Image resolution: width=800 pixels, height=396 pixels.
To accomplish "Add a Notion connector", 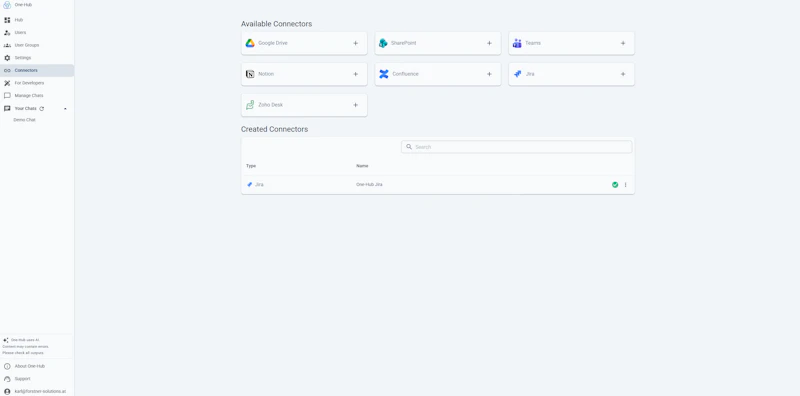I will point(356,74).
